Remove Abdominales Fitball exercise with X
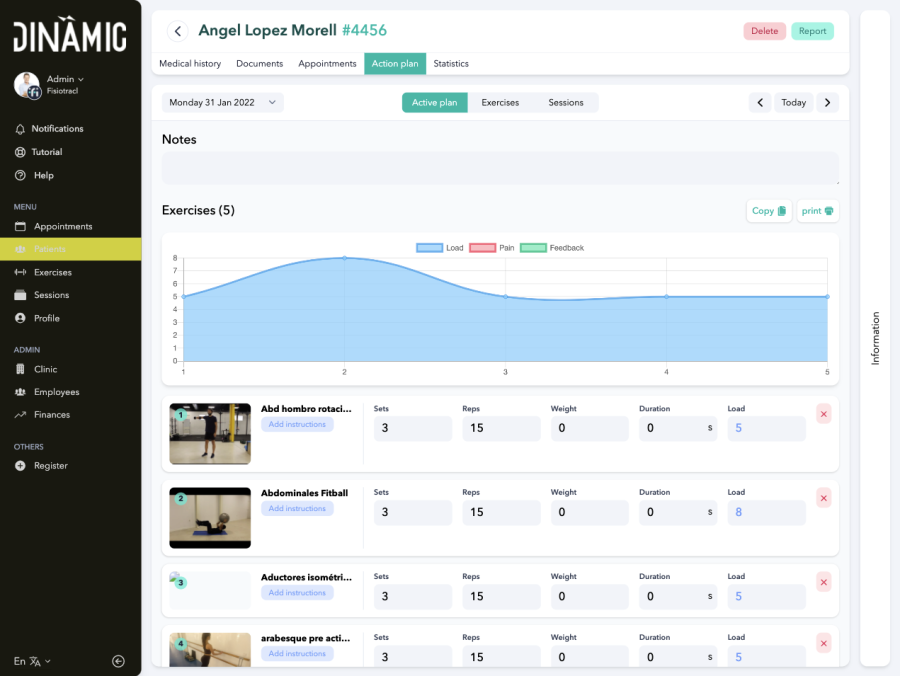The height and width of the screenshot is (676, 900). [x=824, y=498]
